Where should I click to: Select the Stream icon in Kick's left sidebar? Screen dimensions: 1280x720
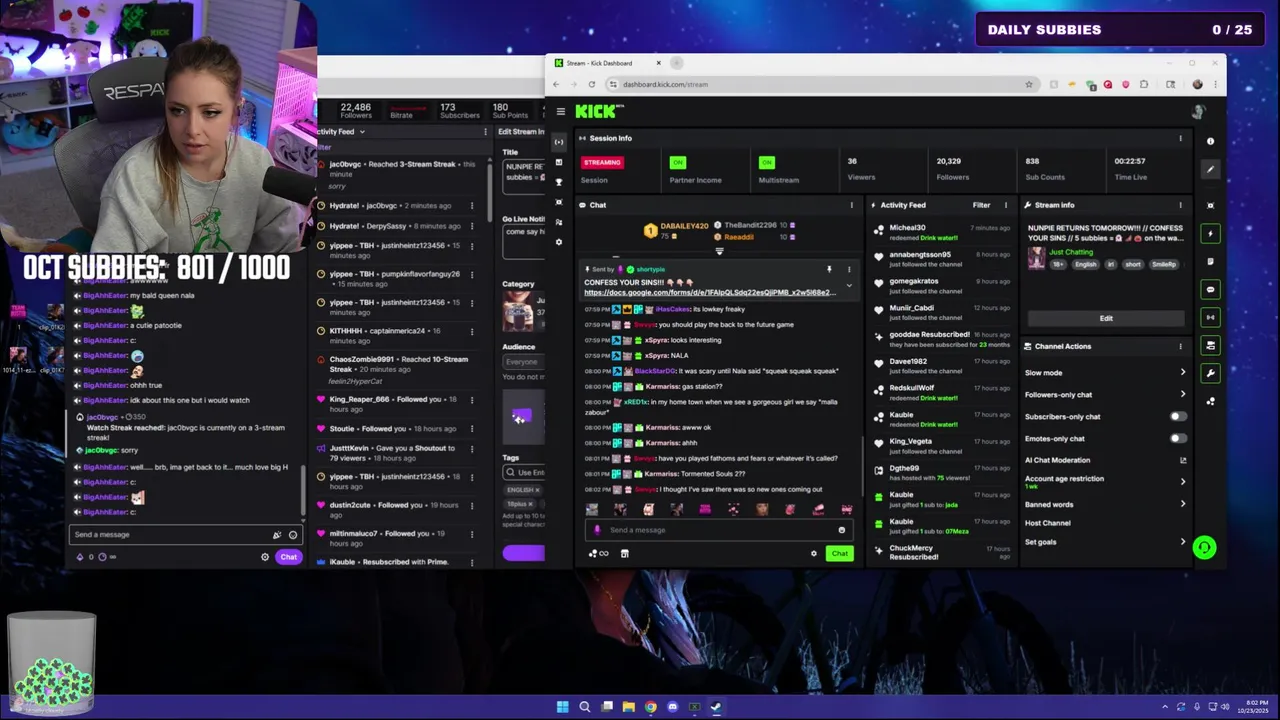pyautogui.click(x=559, y=141)
